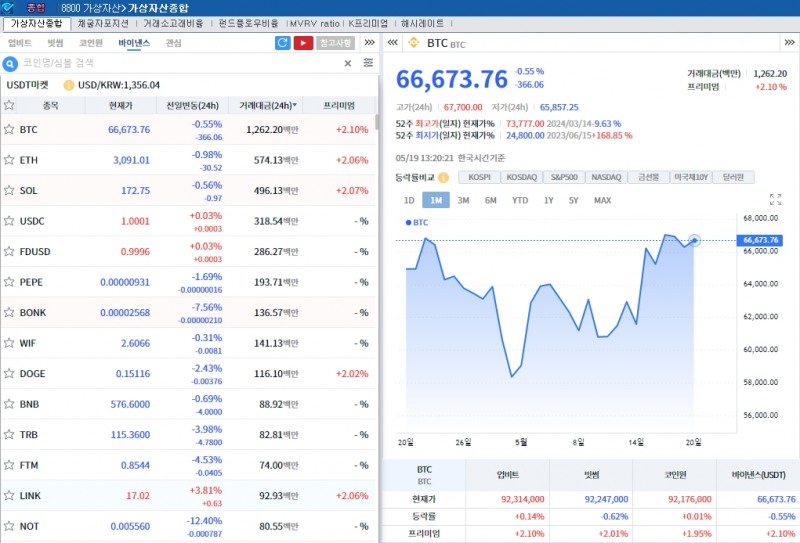
Task: Toggle favorite star in header row
Action: (9, 106)
